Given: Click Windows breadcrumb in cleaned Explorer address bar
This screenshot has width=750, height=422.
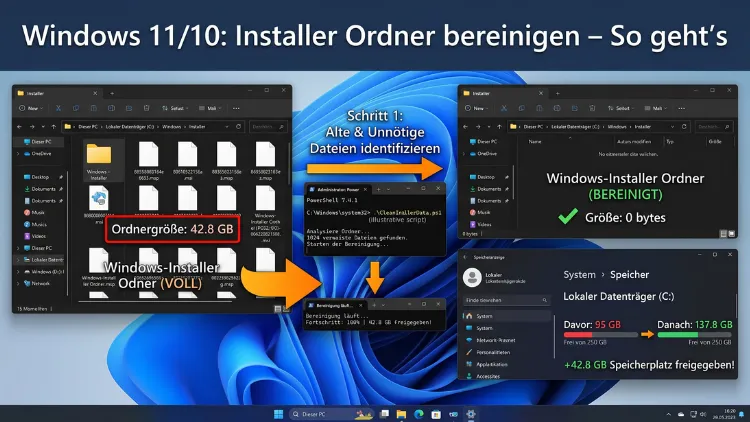Looking at the screenshot, I should tap(617, 127).
